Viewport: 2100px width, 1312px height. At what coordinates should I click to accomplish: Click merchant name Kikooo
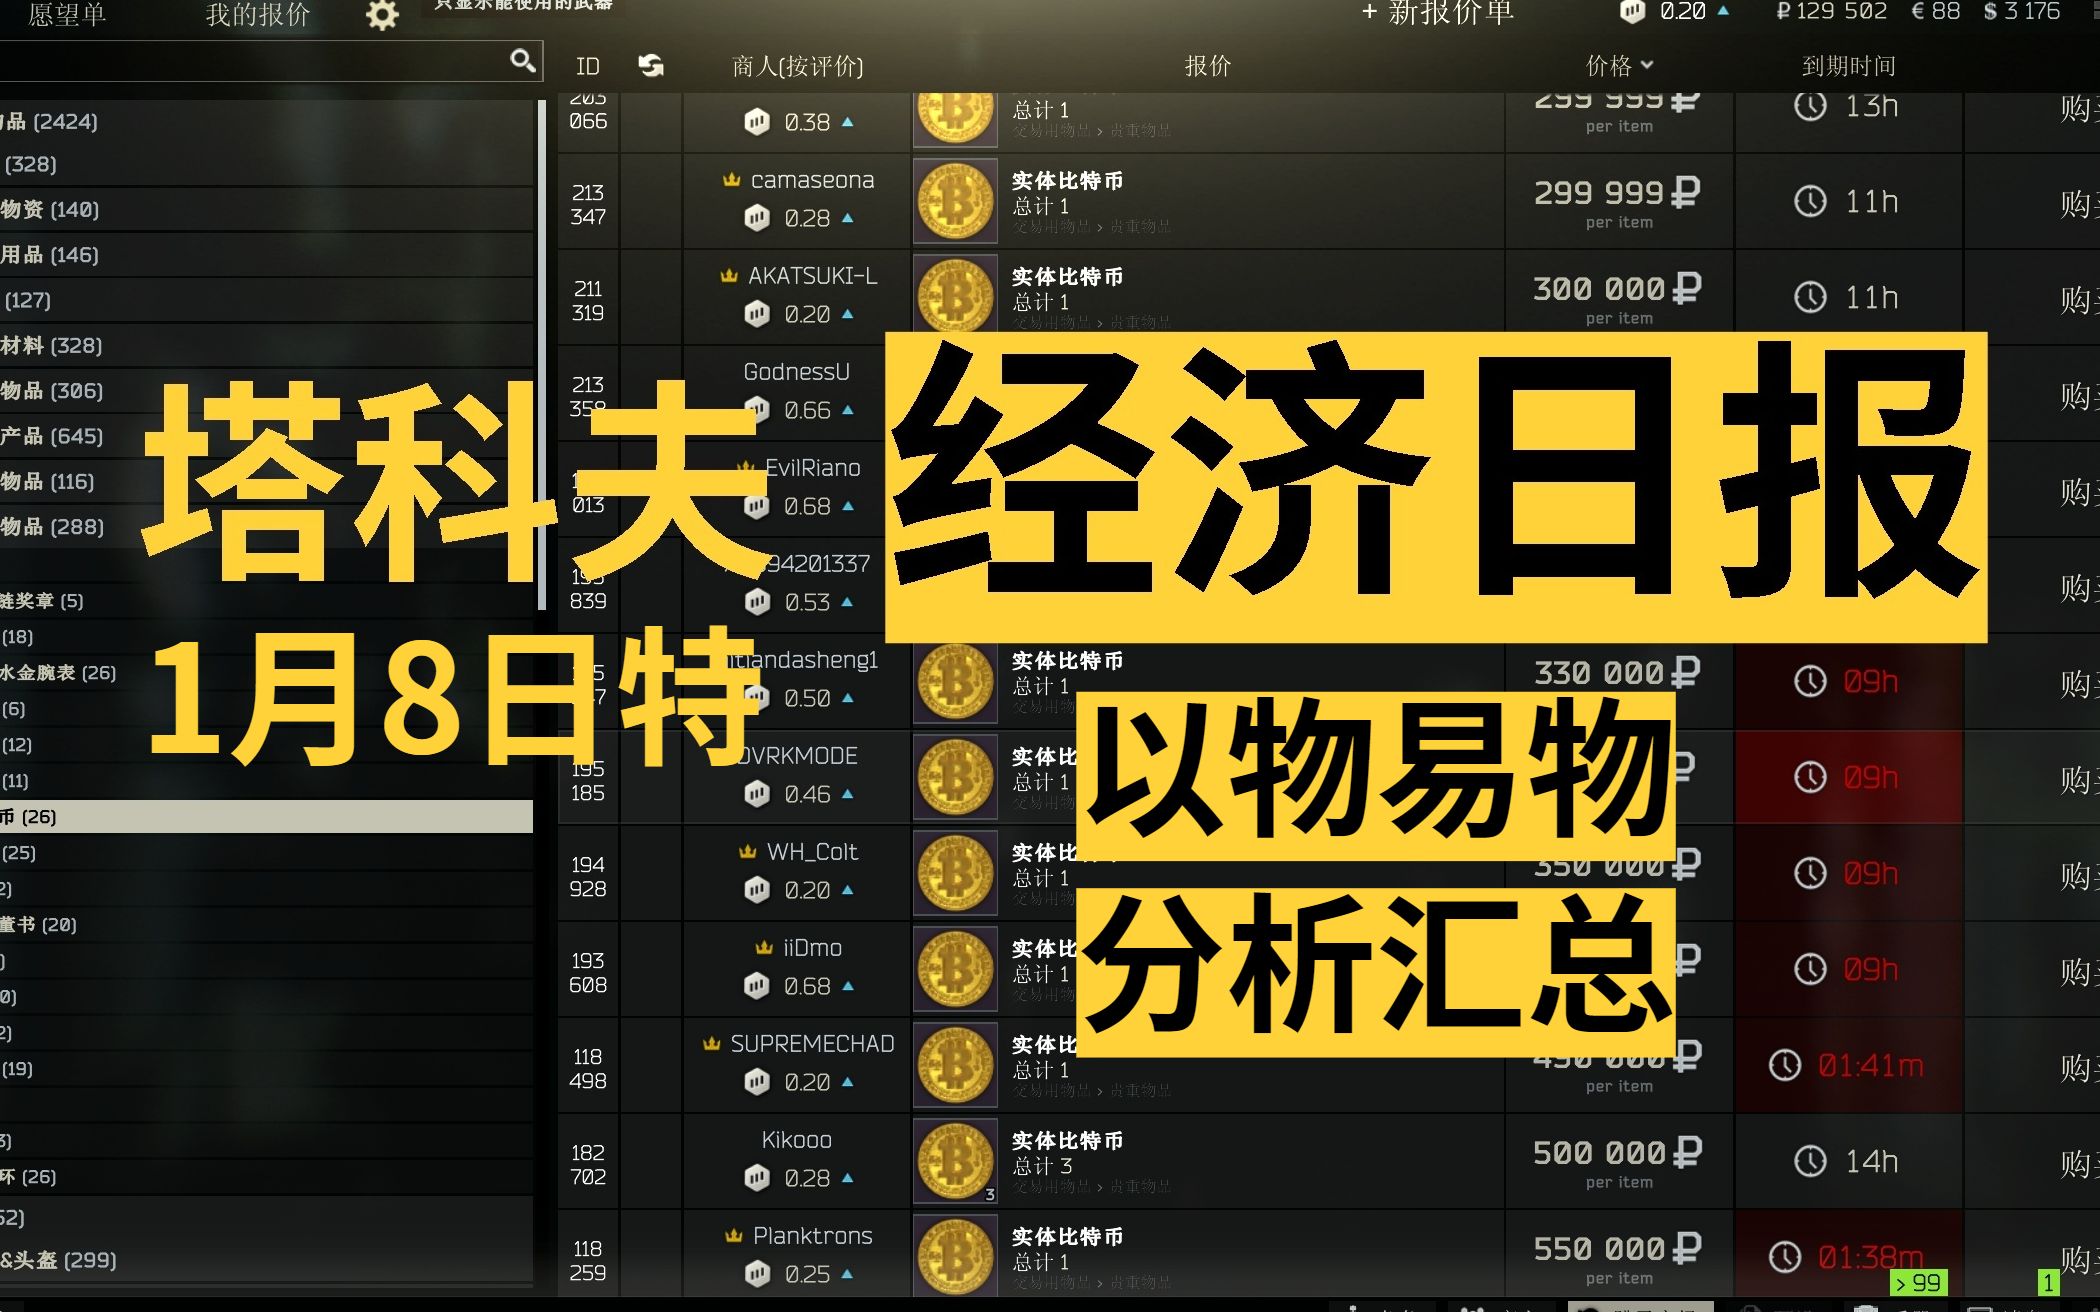pos(796,1140)
